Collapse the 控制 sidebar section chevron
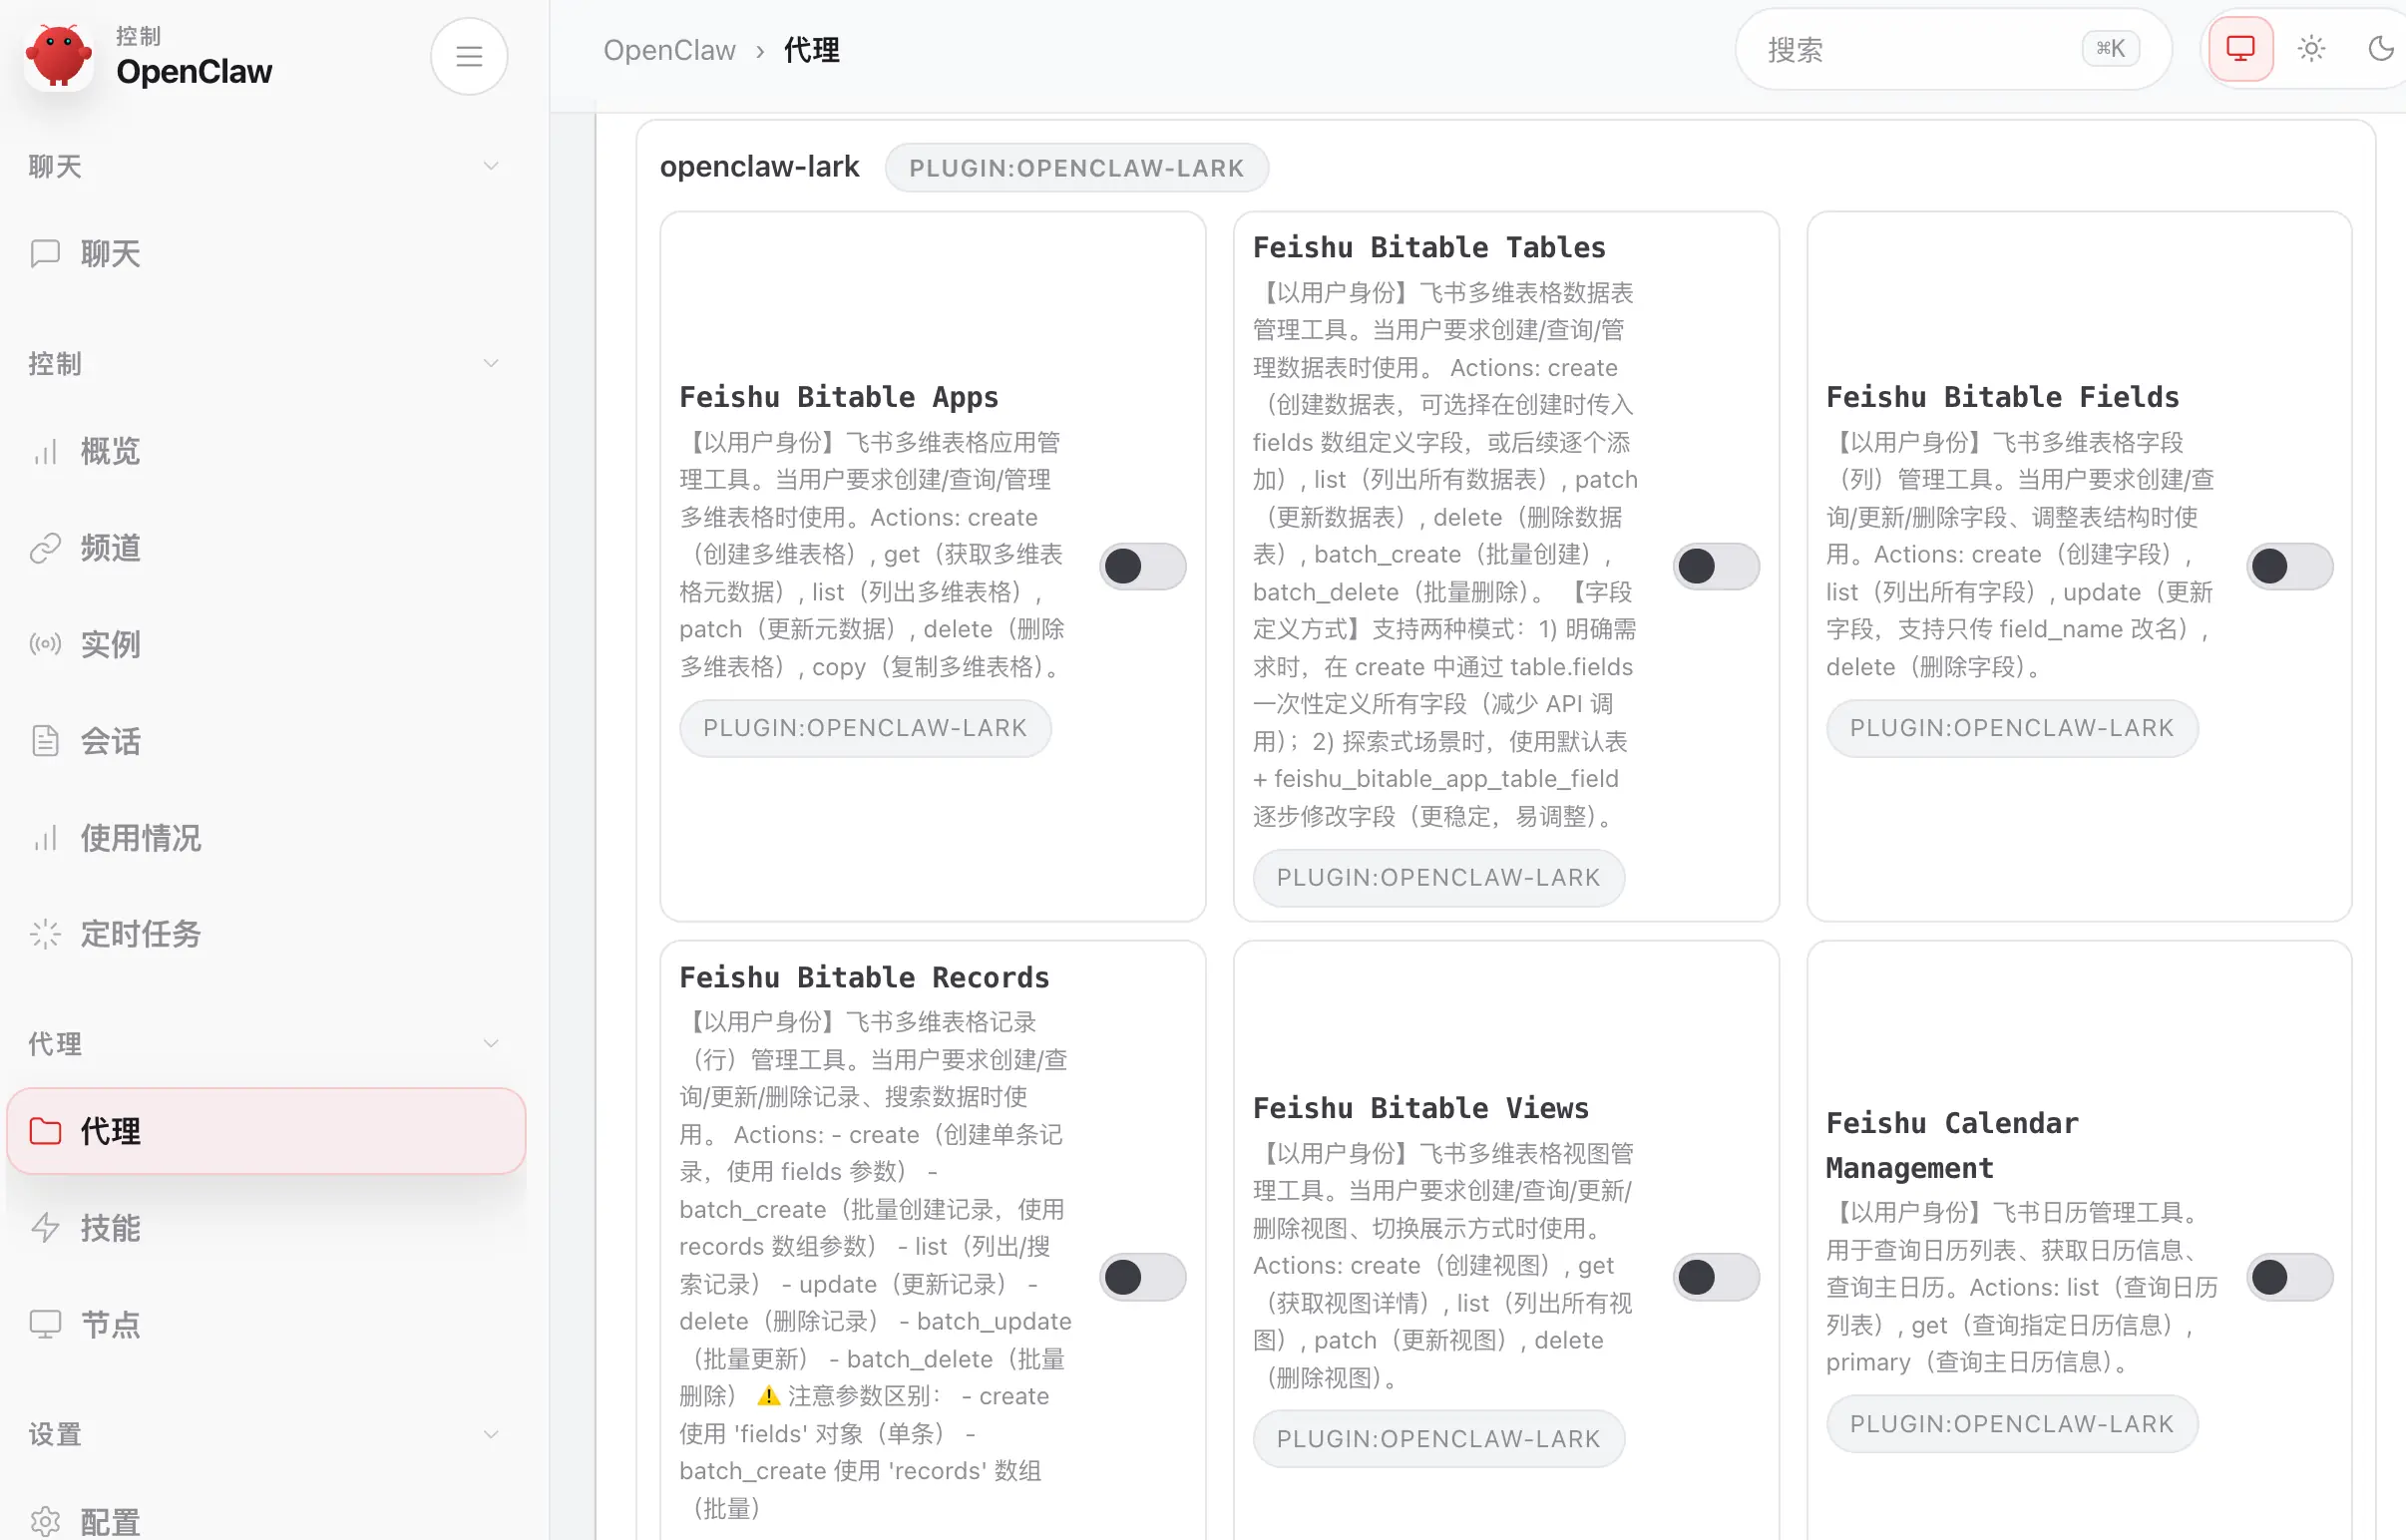The image size is (2406, 1540). (x=491, y=363)
